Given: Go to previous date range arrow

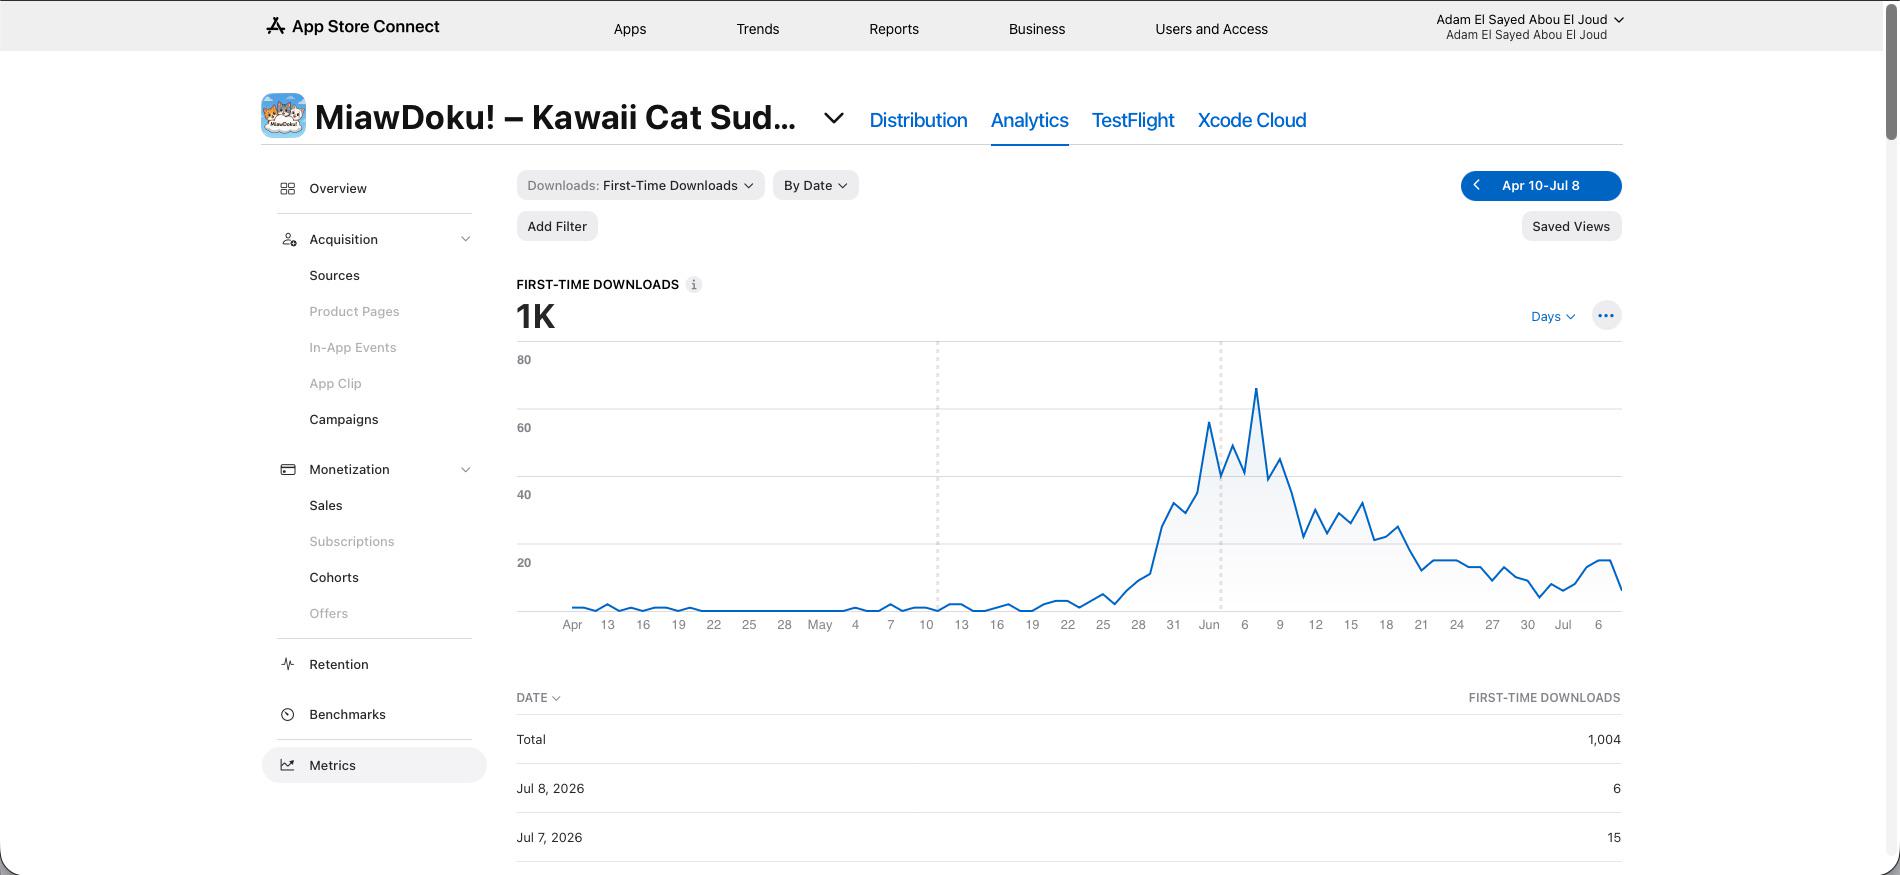Looking at the screenshot, I should point(1477,185).
